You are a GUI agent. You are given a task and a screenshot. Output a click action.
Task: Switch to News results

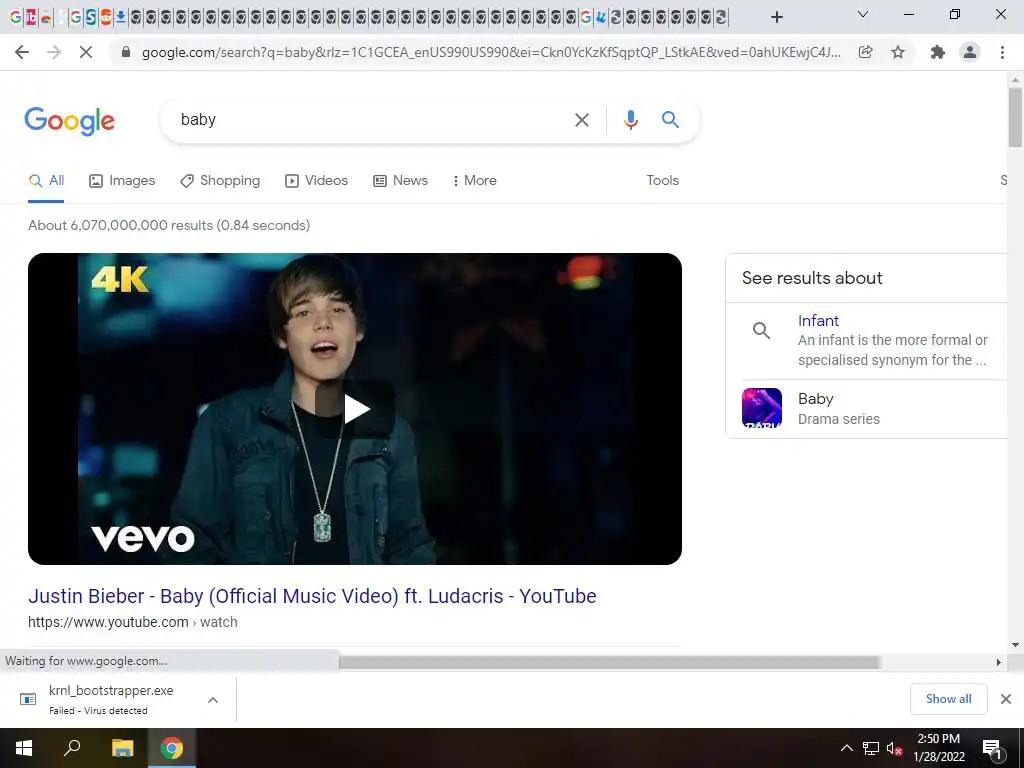pos(400,181)
